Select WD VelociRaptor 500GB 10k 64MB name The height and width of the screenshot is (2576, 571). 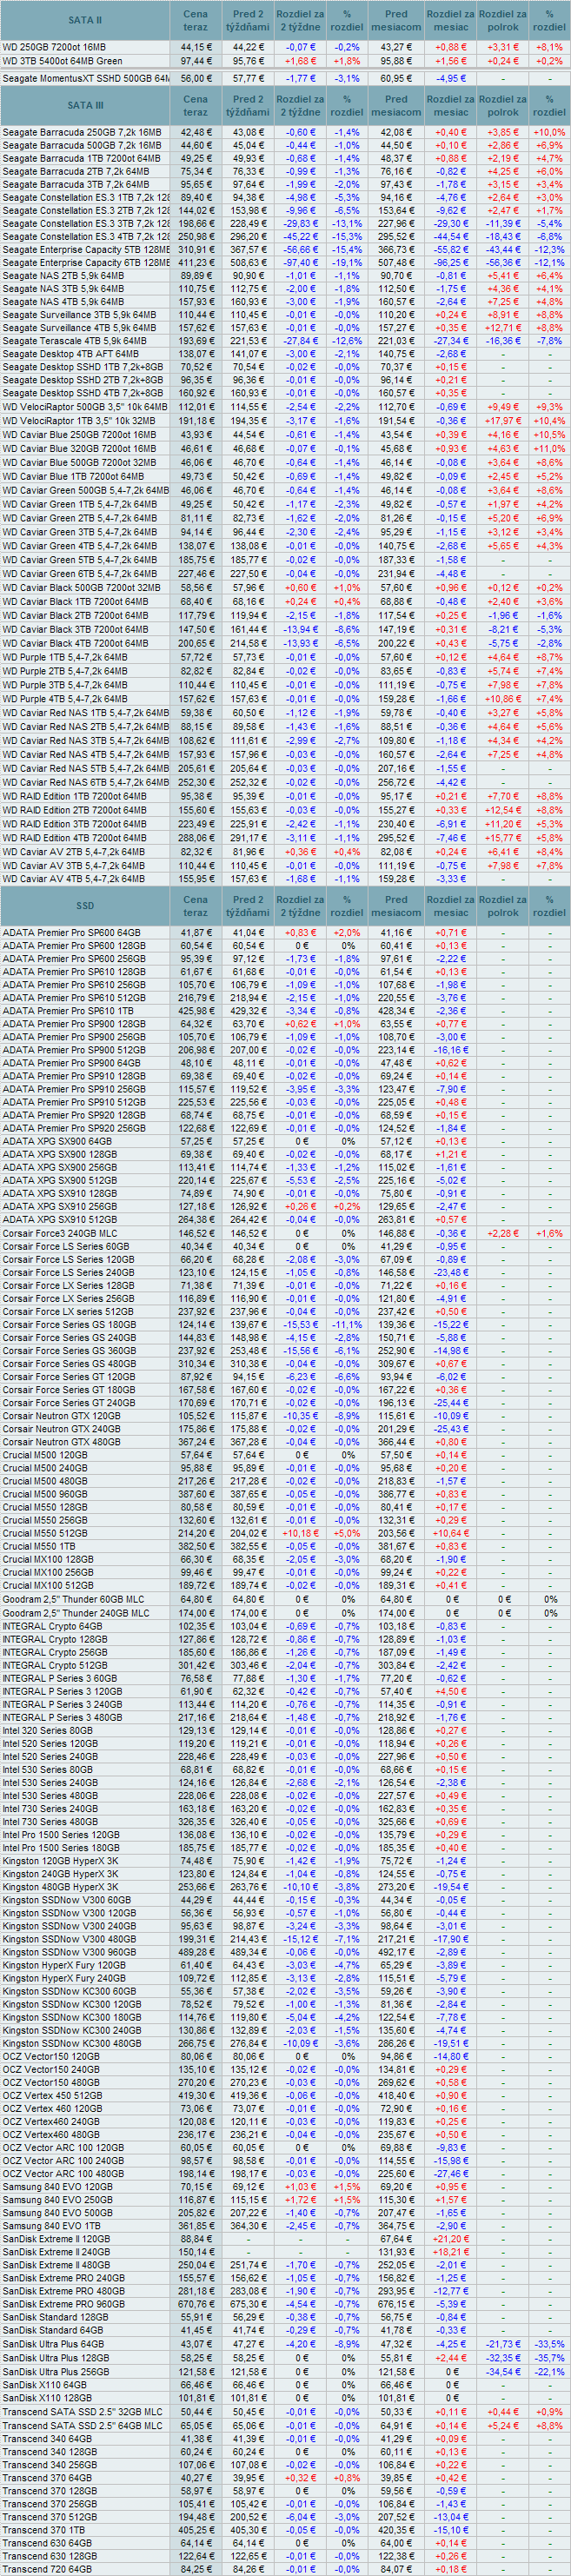(85, 407)
